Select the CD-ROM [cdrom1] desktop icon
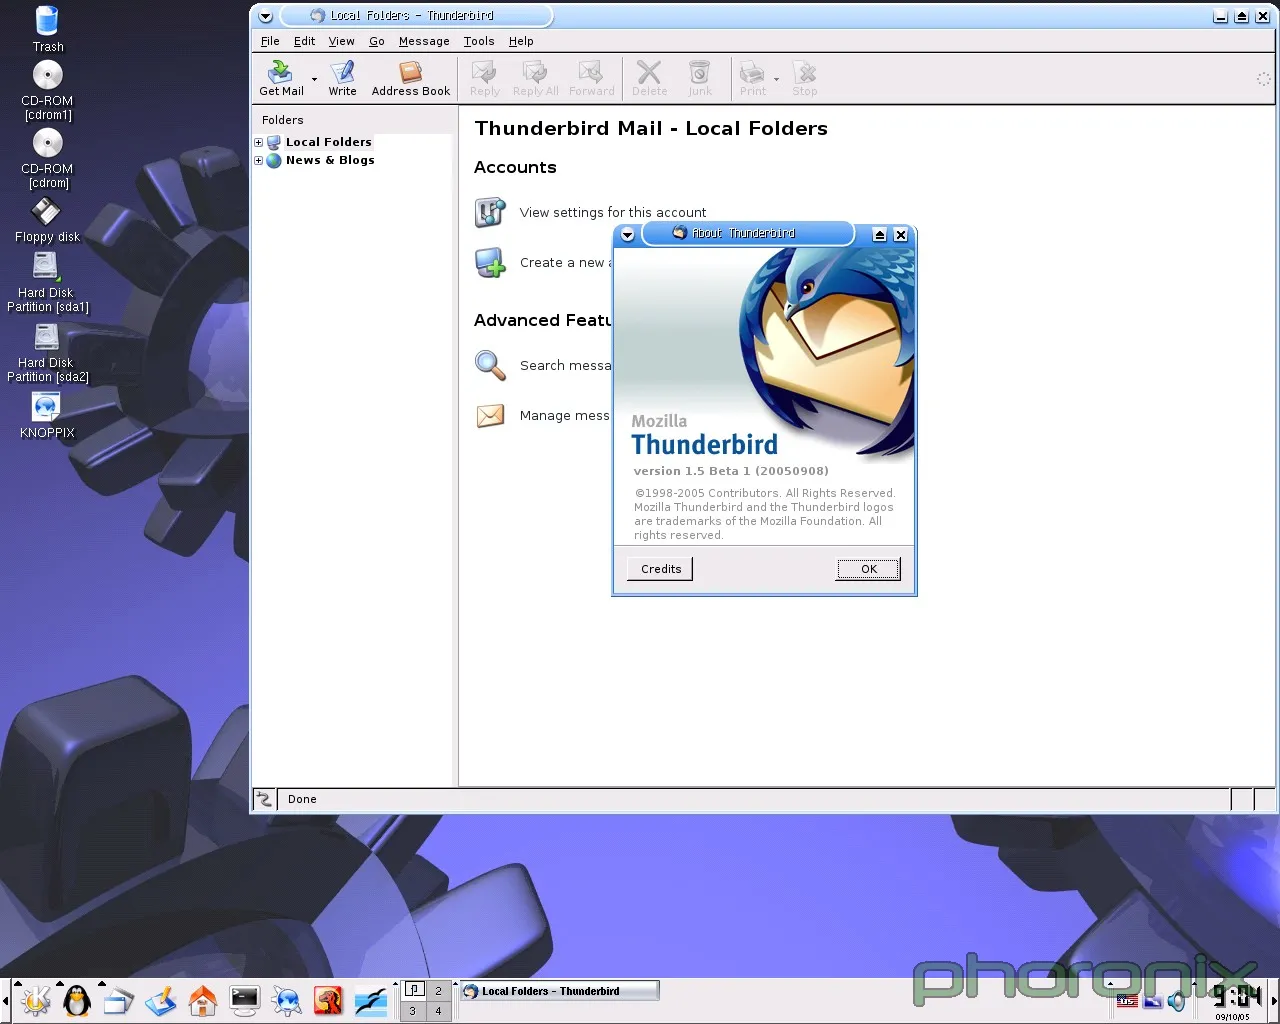 click(x=47, y=90)
